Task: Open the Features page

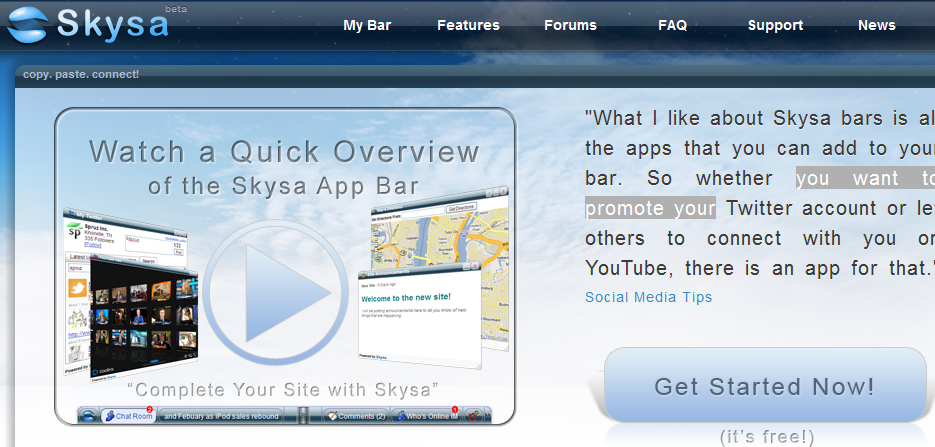Action: [x=468, y=25]
